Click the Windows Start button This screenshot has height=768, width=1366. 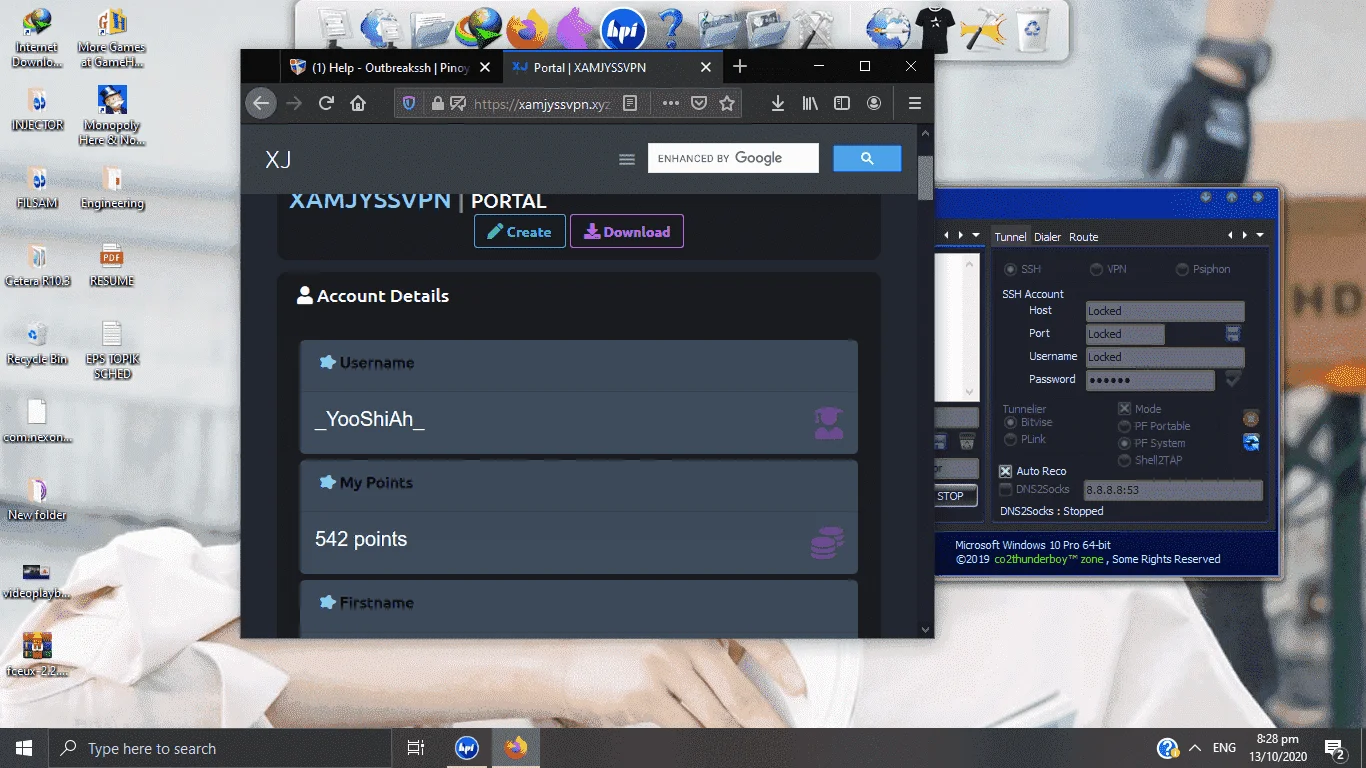24,748
